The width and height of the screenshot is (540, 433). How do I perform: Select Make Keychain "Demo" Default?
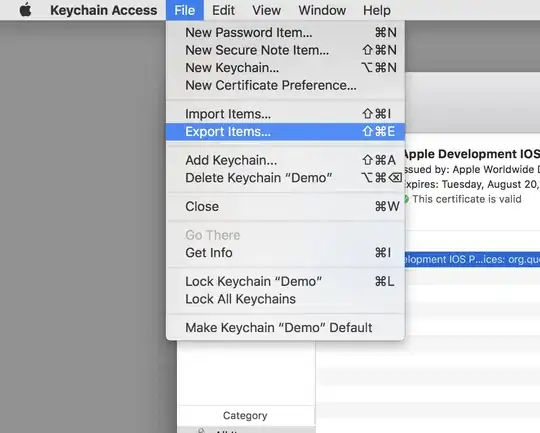[x=285, y=328]
